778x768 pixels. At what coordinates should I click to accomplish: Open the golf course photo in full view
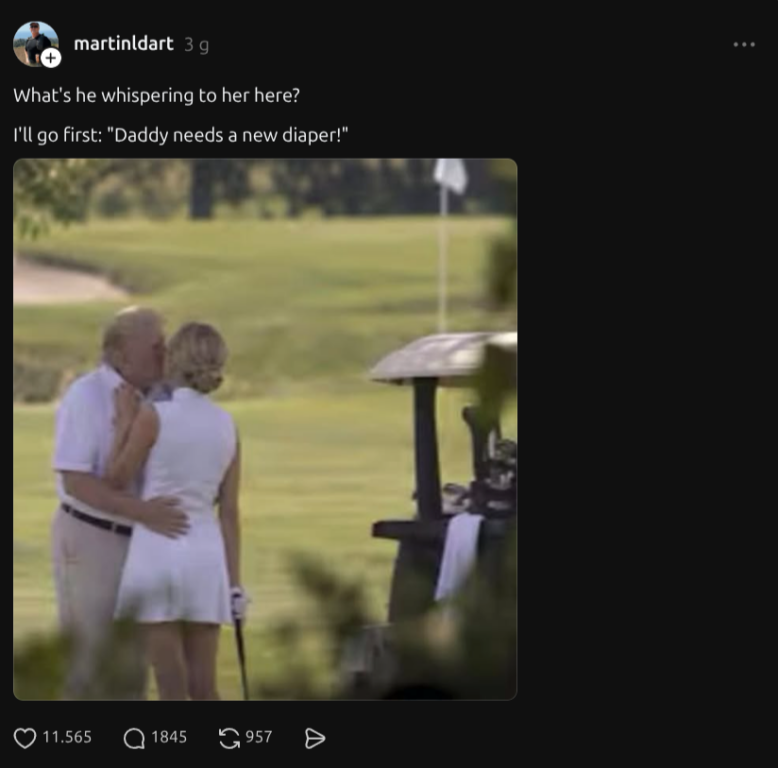[265, 429]
